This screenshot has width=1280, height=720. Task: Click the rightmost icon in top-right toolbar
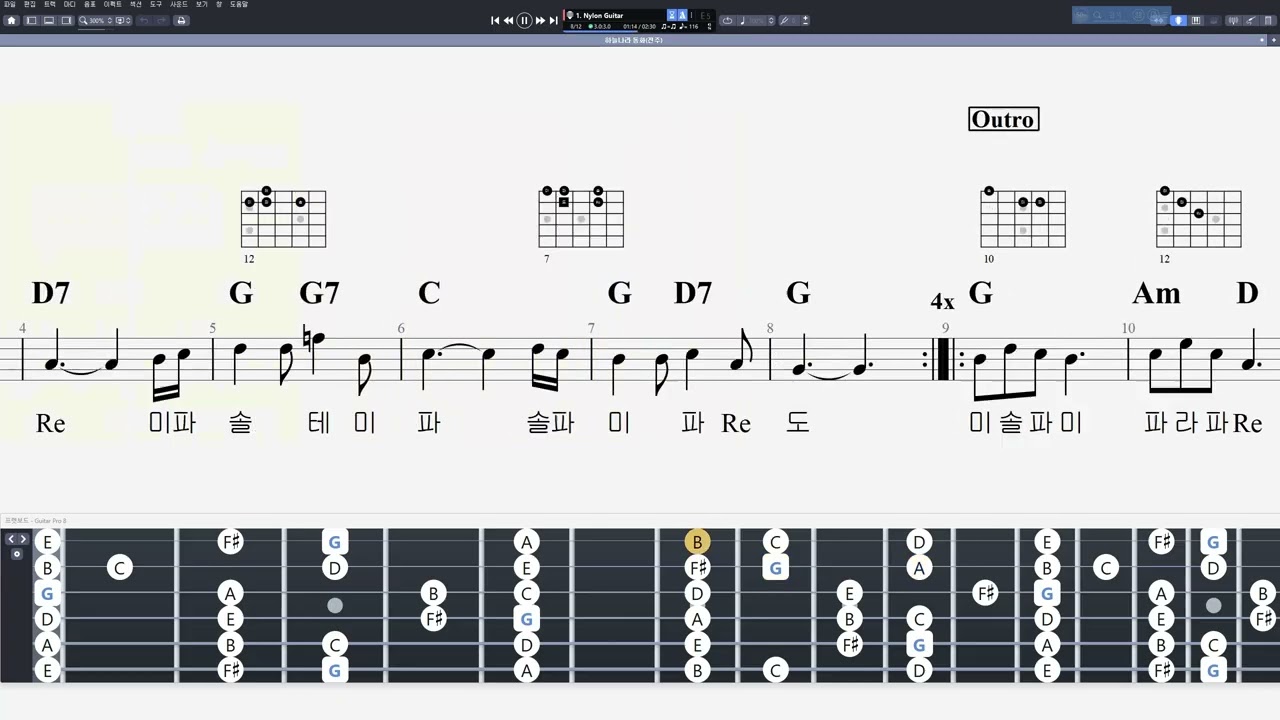coord(1268,20)
